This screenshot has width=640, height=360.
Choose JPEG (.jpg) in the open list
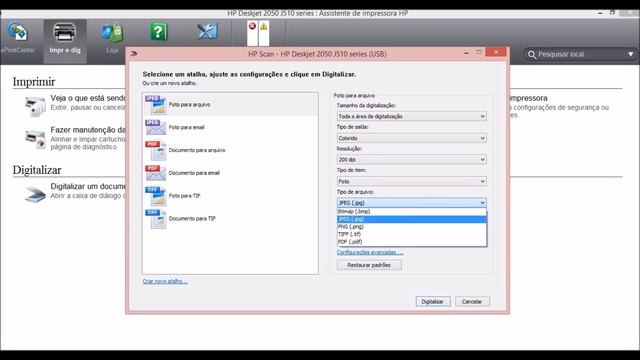[411, 219]
